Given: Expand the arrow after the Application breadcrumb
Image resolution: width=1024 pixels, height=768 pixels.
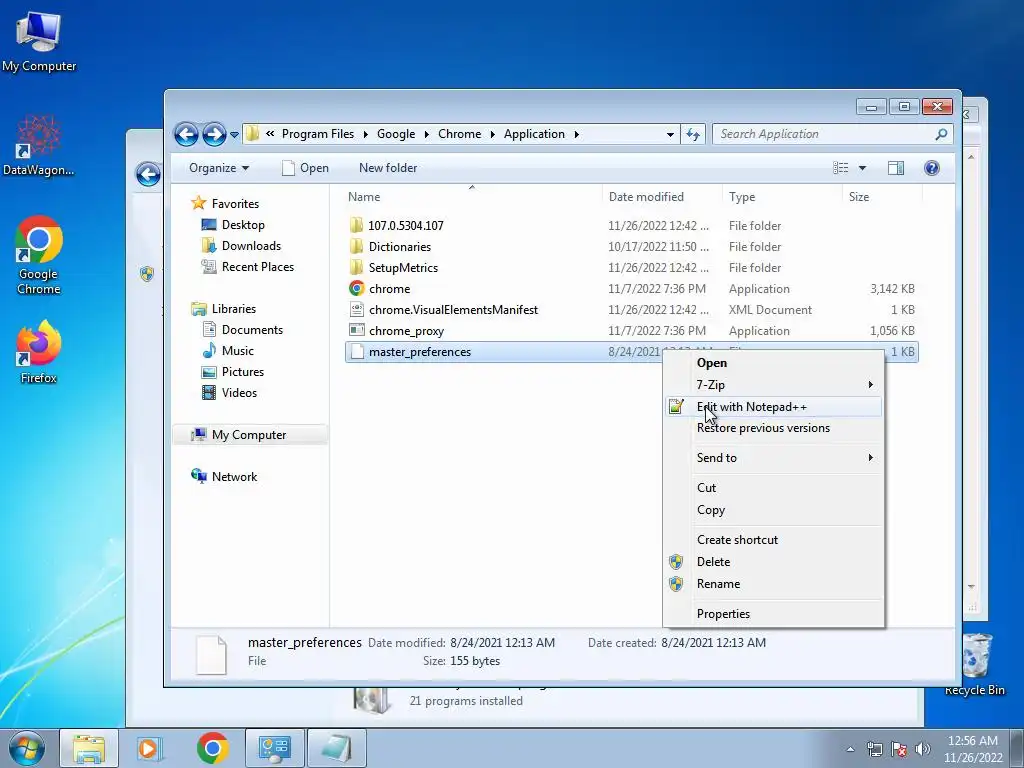Looking at the screenshot, I should tap(577, 134).
